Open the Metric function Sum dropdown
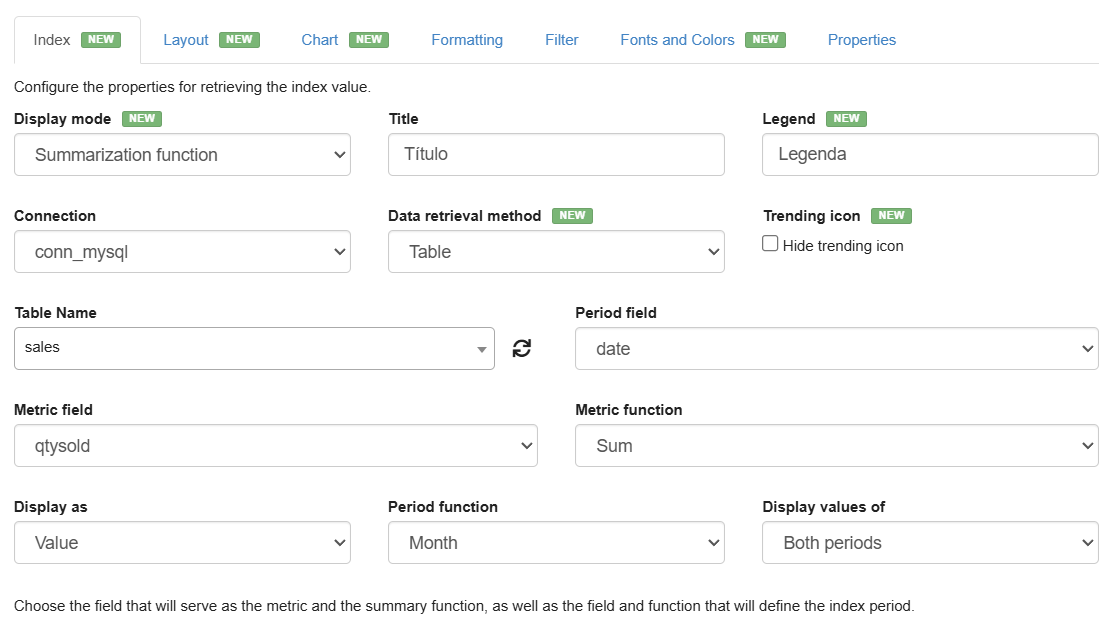This screenshot has width=1115, height=625. point(836,446)
